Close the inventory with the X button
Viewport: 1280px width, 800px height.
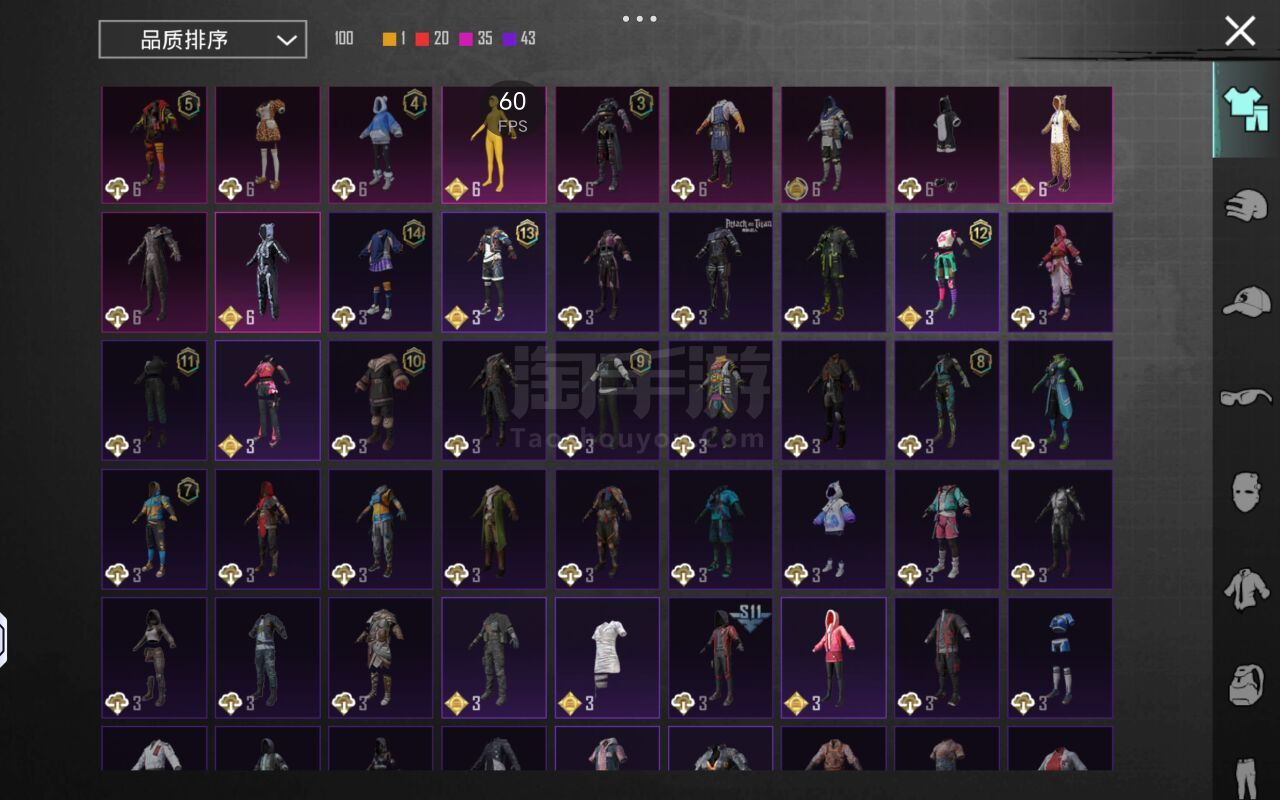(1240, 31)
